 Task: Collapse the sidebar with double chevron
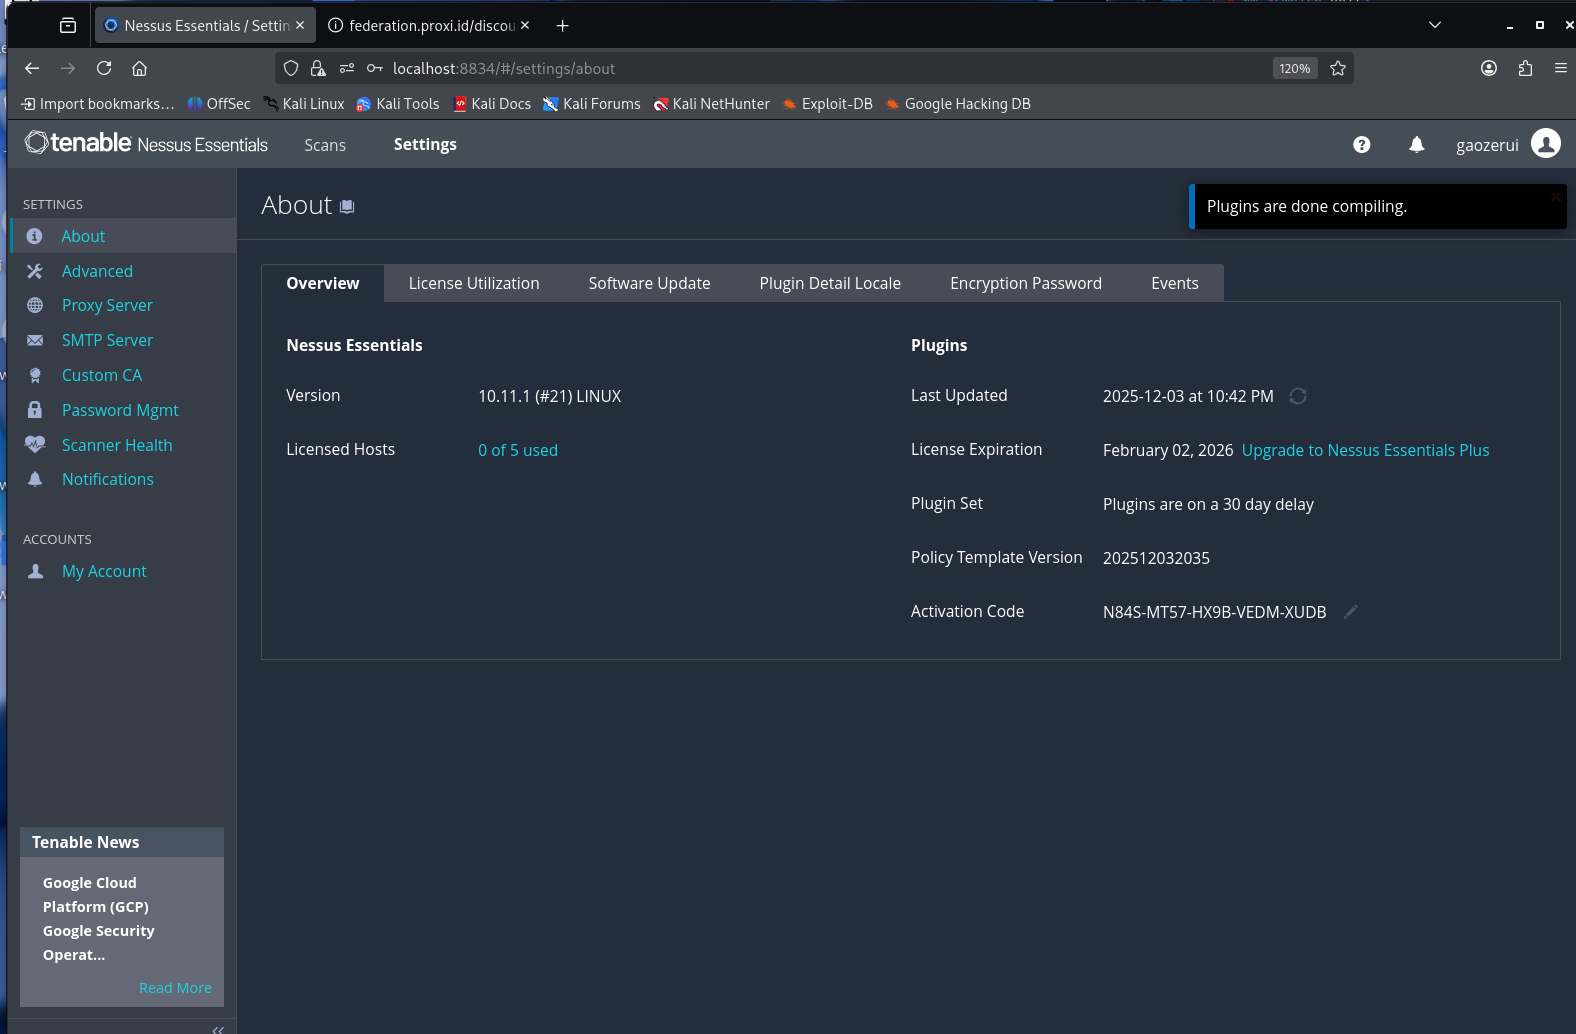point(218,1029)
